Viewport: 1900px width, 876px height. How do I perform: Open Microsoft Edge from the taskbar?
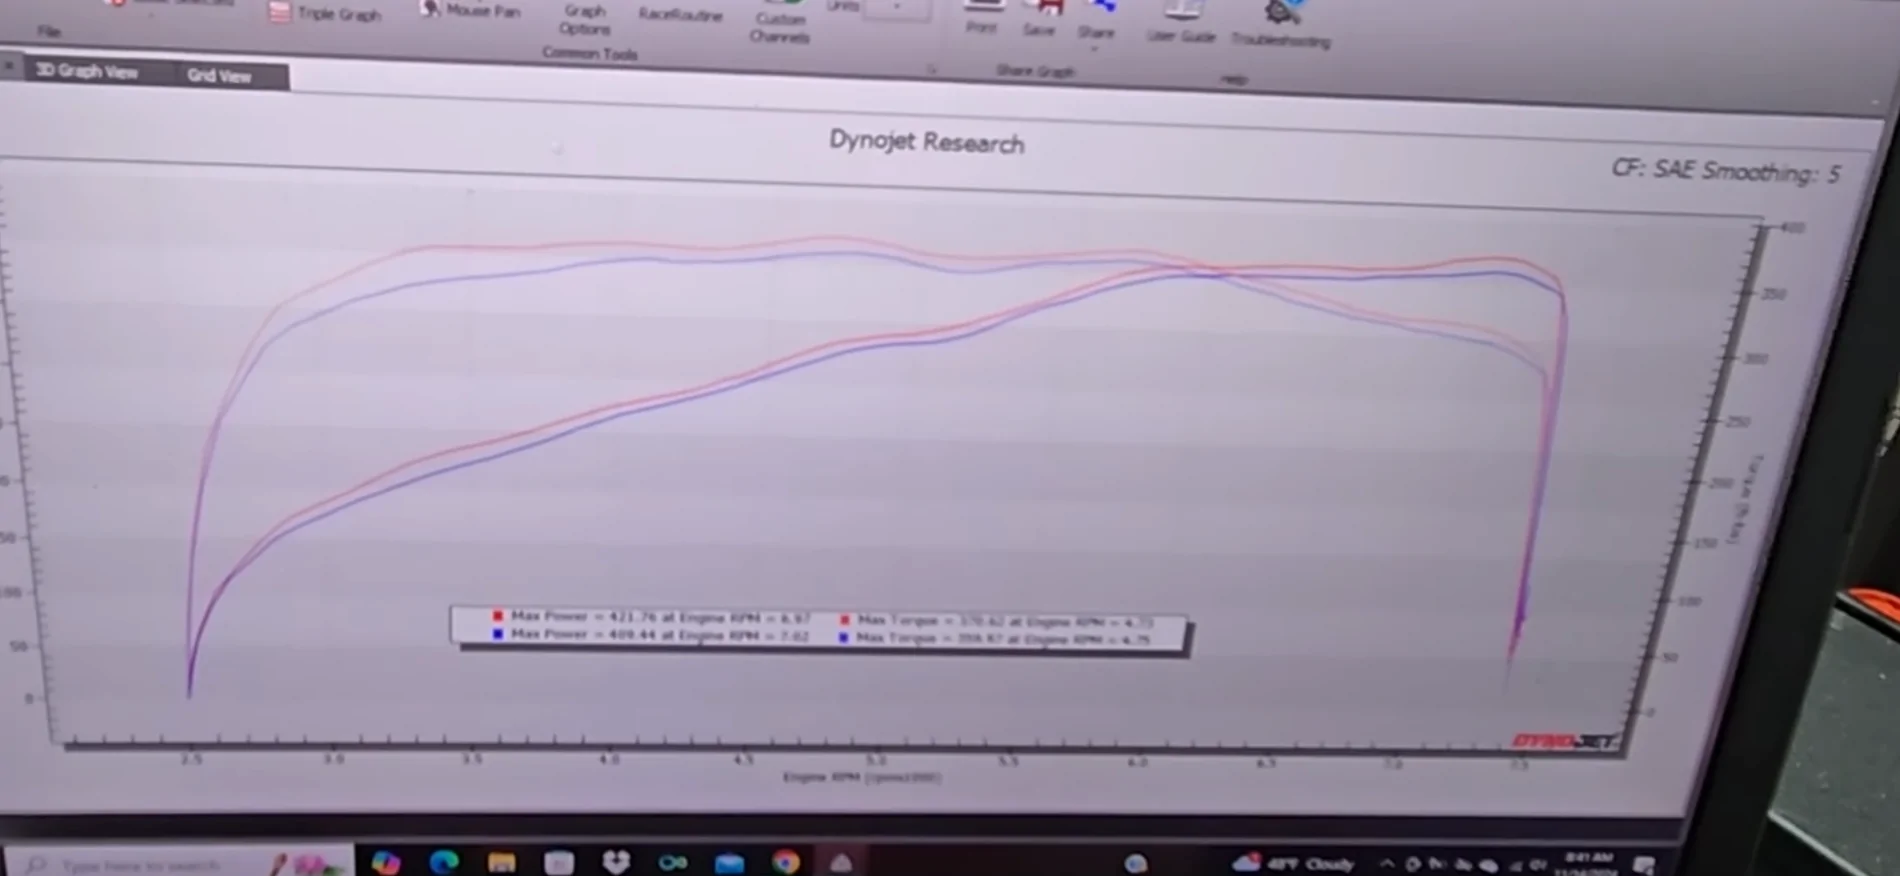[443, 861]
